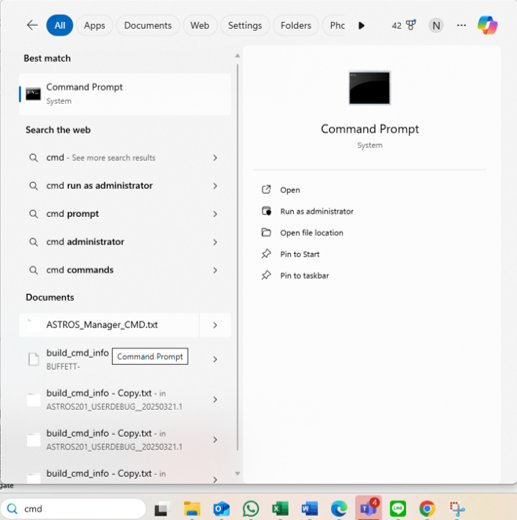Viewport: 517px width, 520px height.
Task: Expand chevron next to ASTROS_Manager_CMD.txt
Action: tap(215, 325)
